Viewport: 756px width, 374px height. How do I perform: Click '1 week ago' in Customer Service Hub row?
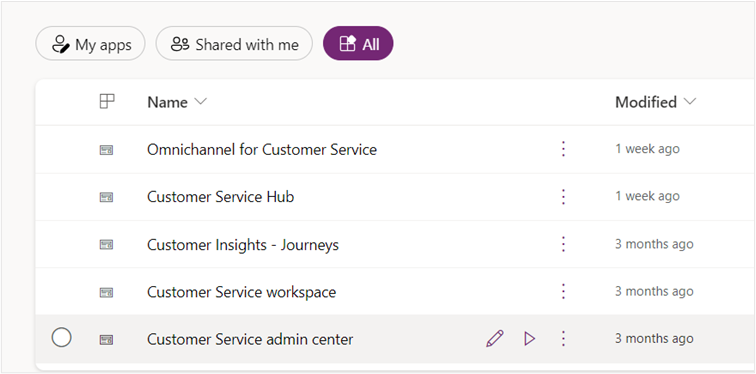pos(647,196)
